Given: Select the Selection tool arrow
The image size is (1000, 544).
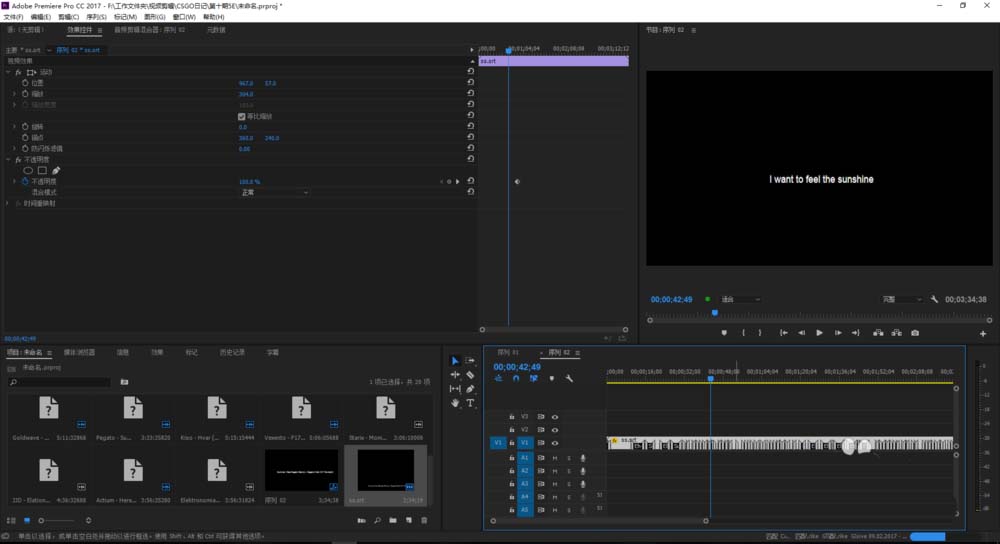Looking at the screenshot, I should 455,361.
